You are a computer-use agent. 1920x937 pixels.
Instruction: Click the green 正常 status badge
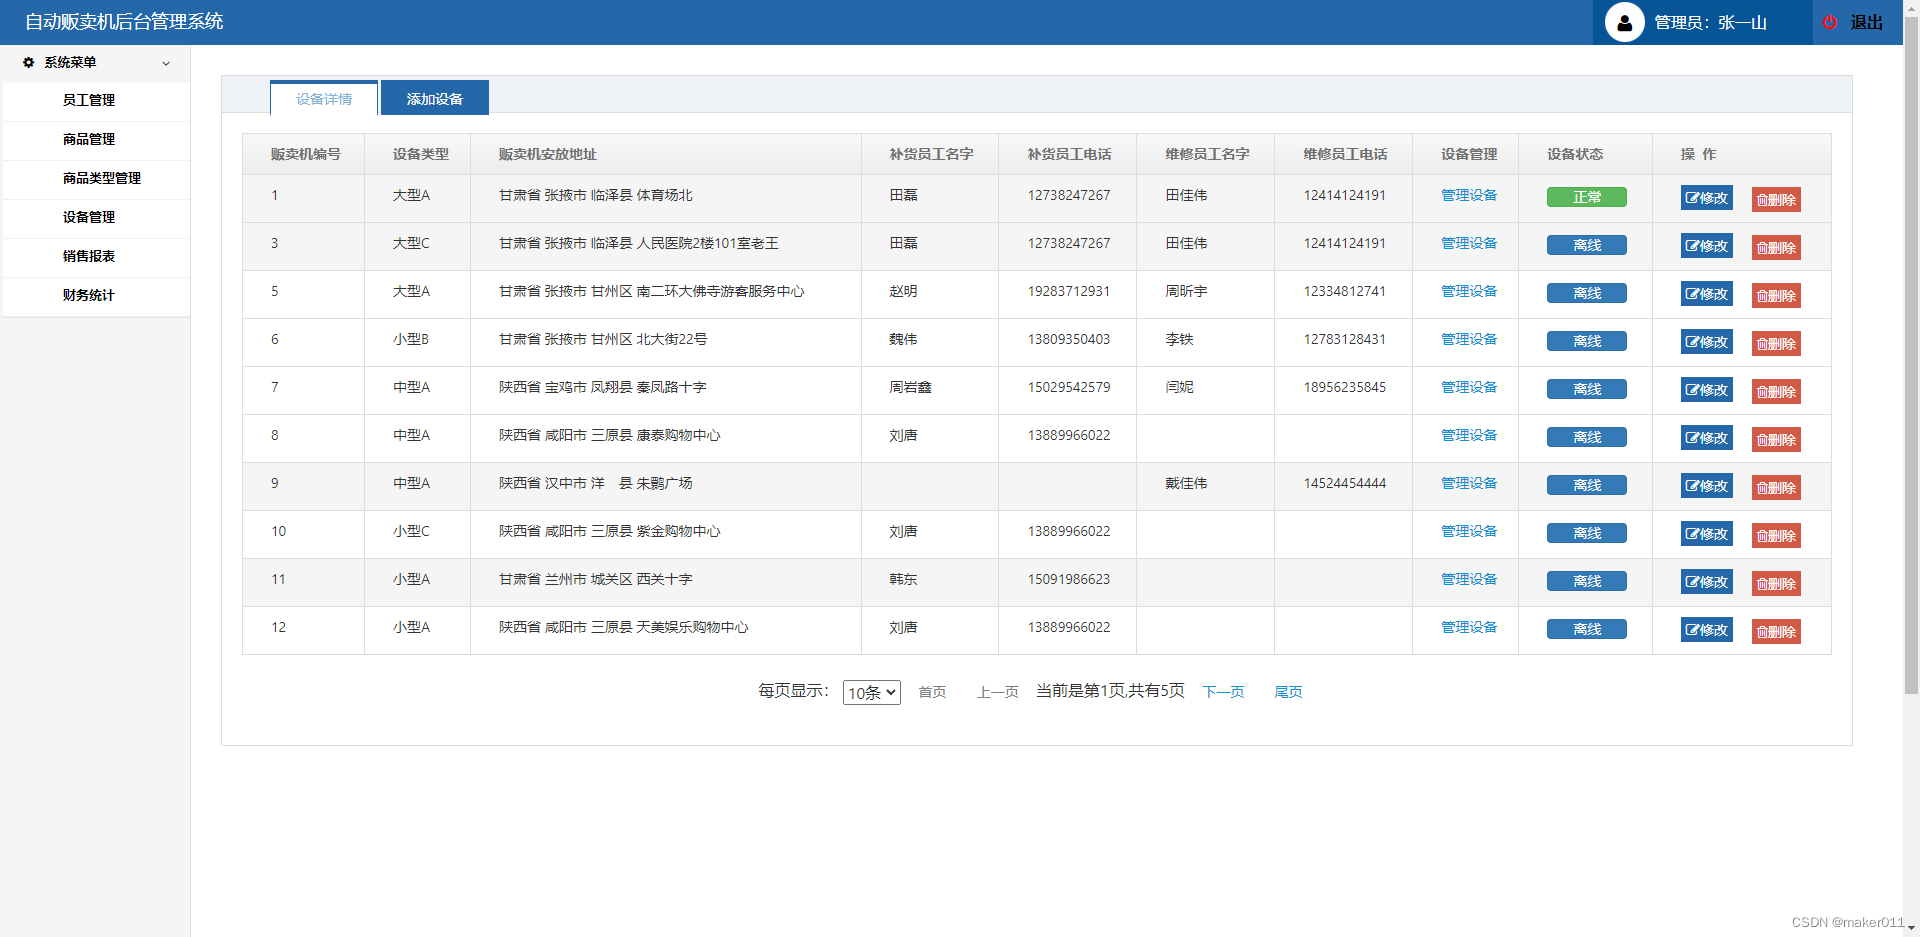(1587, 197)
